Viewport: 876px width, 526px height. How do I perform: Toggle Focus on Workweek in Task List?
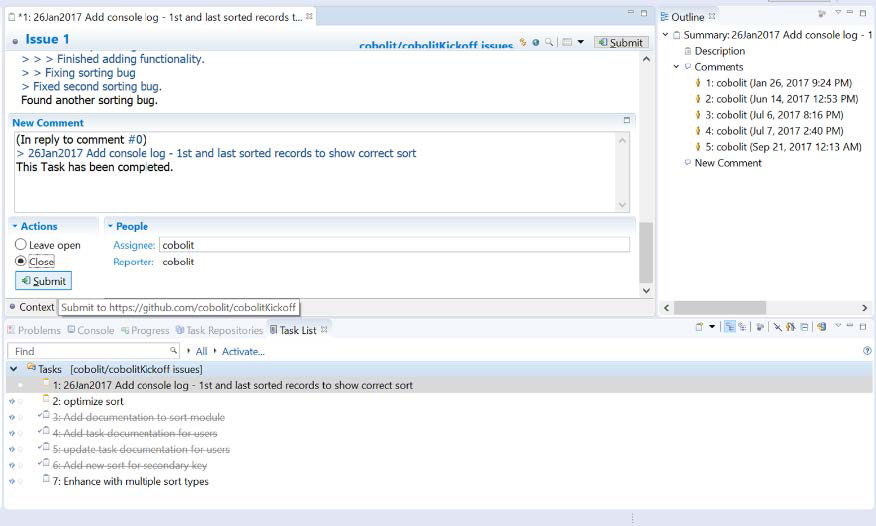point(759,327)
